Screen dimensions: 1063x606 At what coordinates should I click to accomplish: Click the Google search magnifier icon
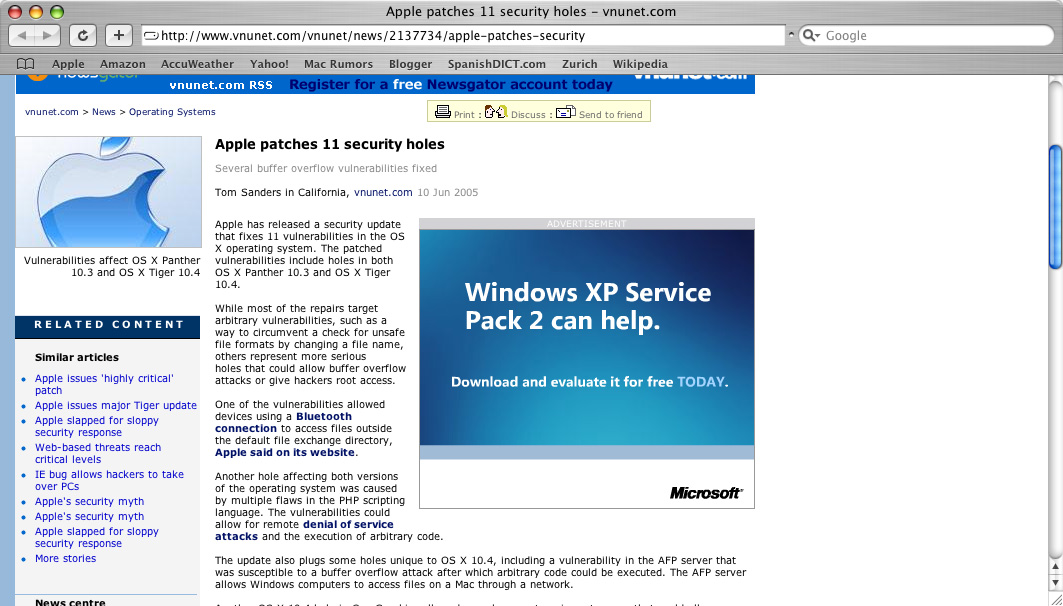pos(808,35)
